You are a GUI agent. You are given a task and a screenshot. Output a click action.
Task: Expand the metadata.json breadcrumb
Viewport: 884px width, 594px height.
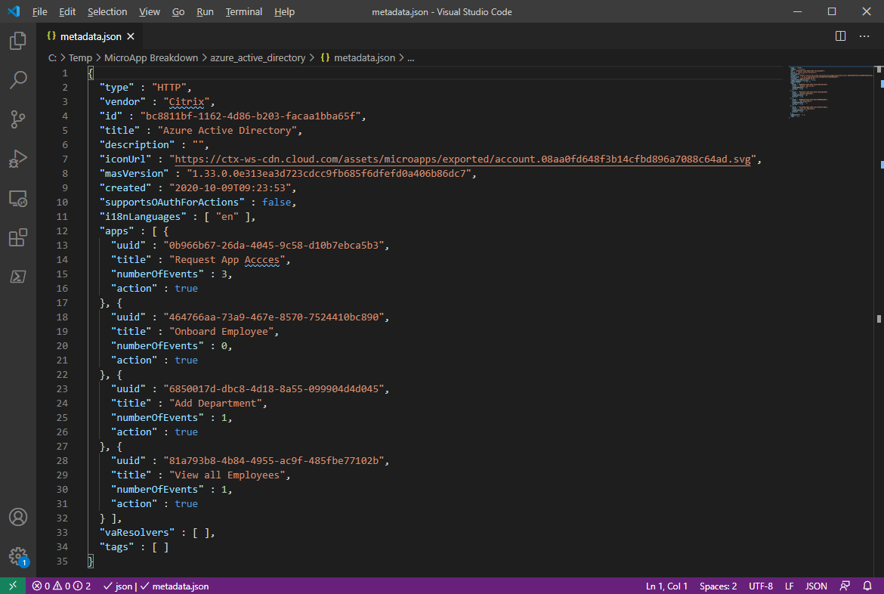(x=358, y=58)
